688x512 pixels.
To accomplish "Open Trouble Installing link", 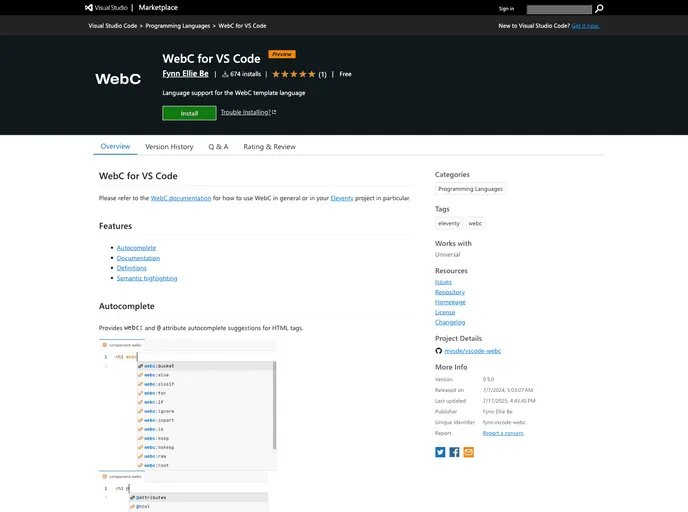I will tap(248, 112).
